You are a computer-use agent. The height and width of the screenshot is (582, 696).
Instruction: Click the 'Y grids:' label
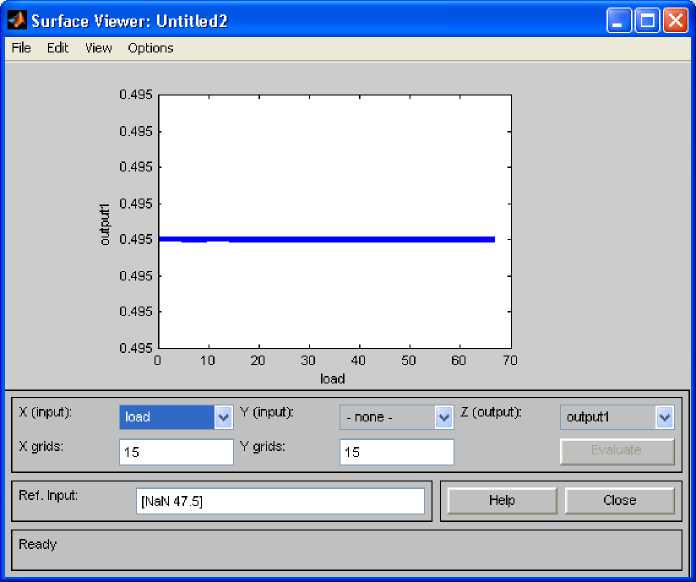262,446
